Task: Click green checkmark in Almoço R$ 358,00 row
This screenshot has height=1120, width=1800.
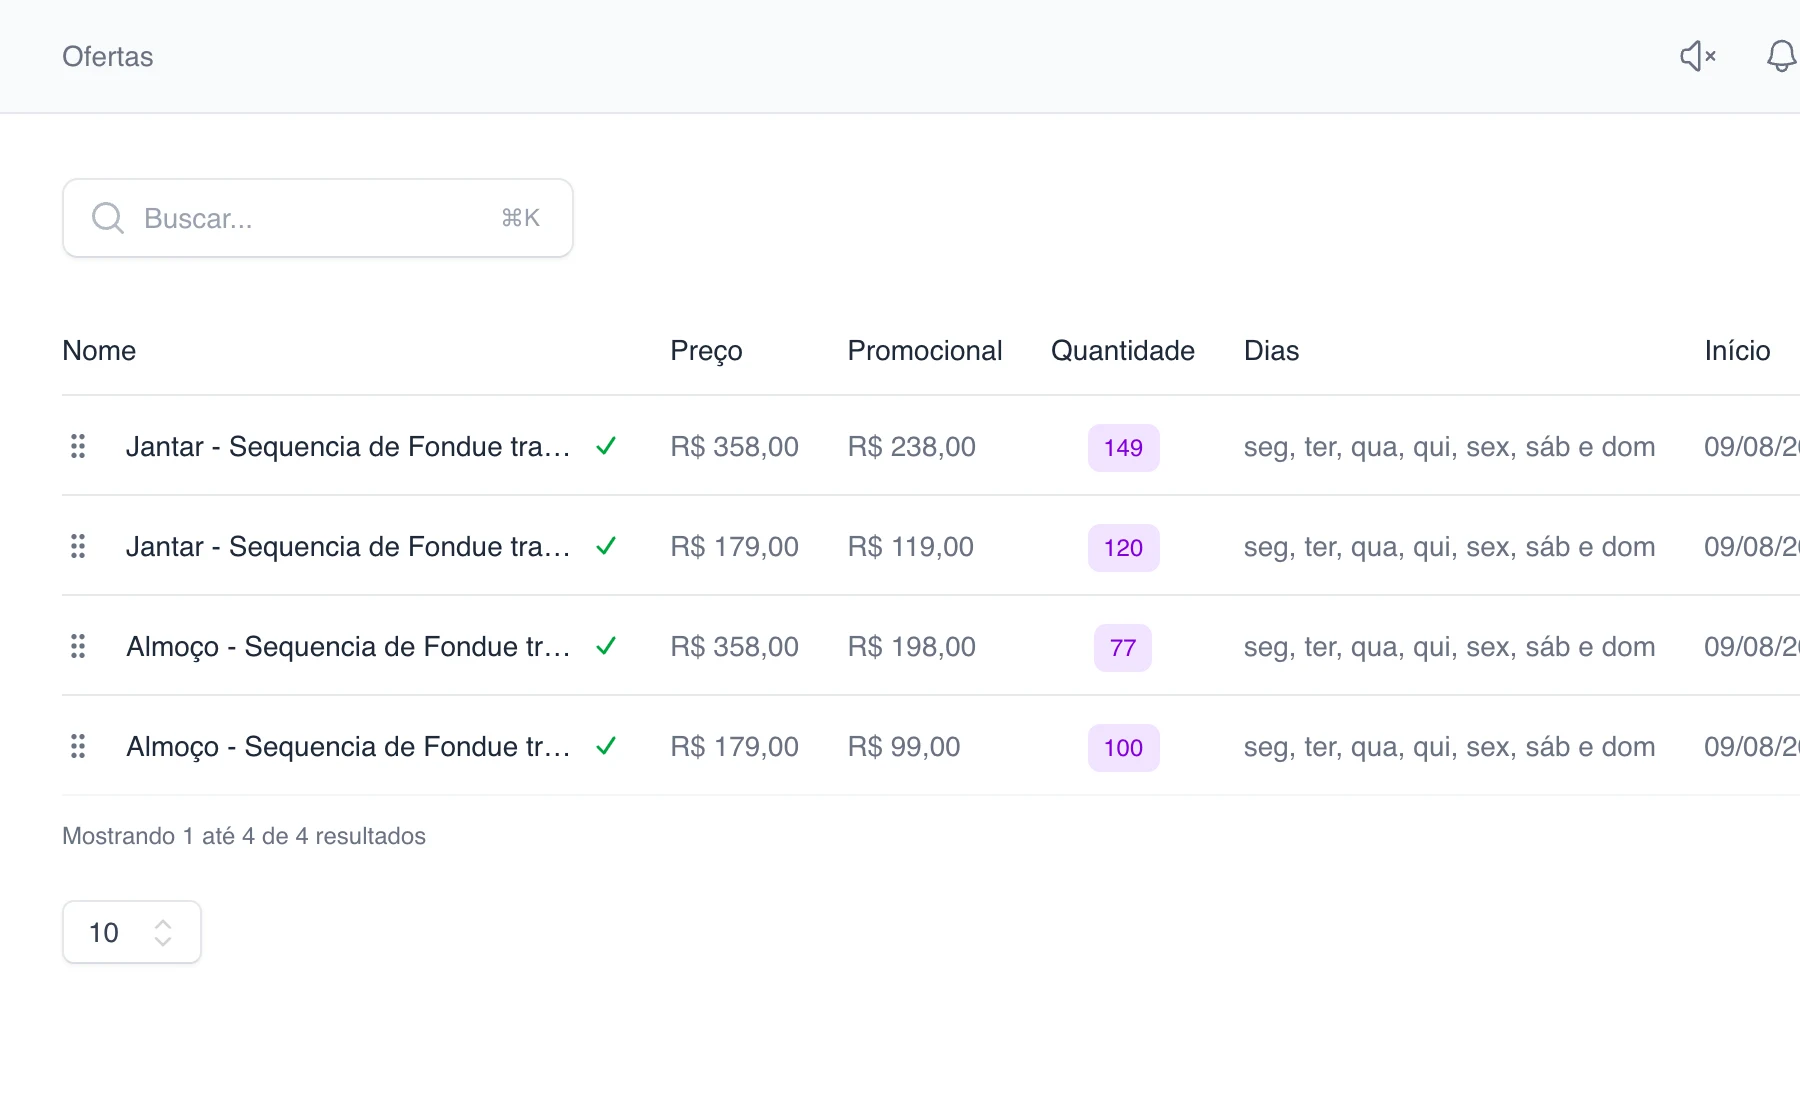Action: tap(606, 646)
